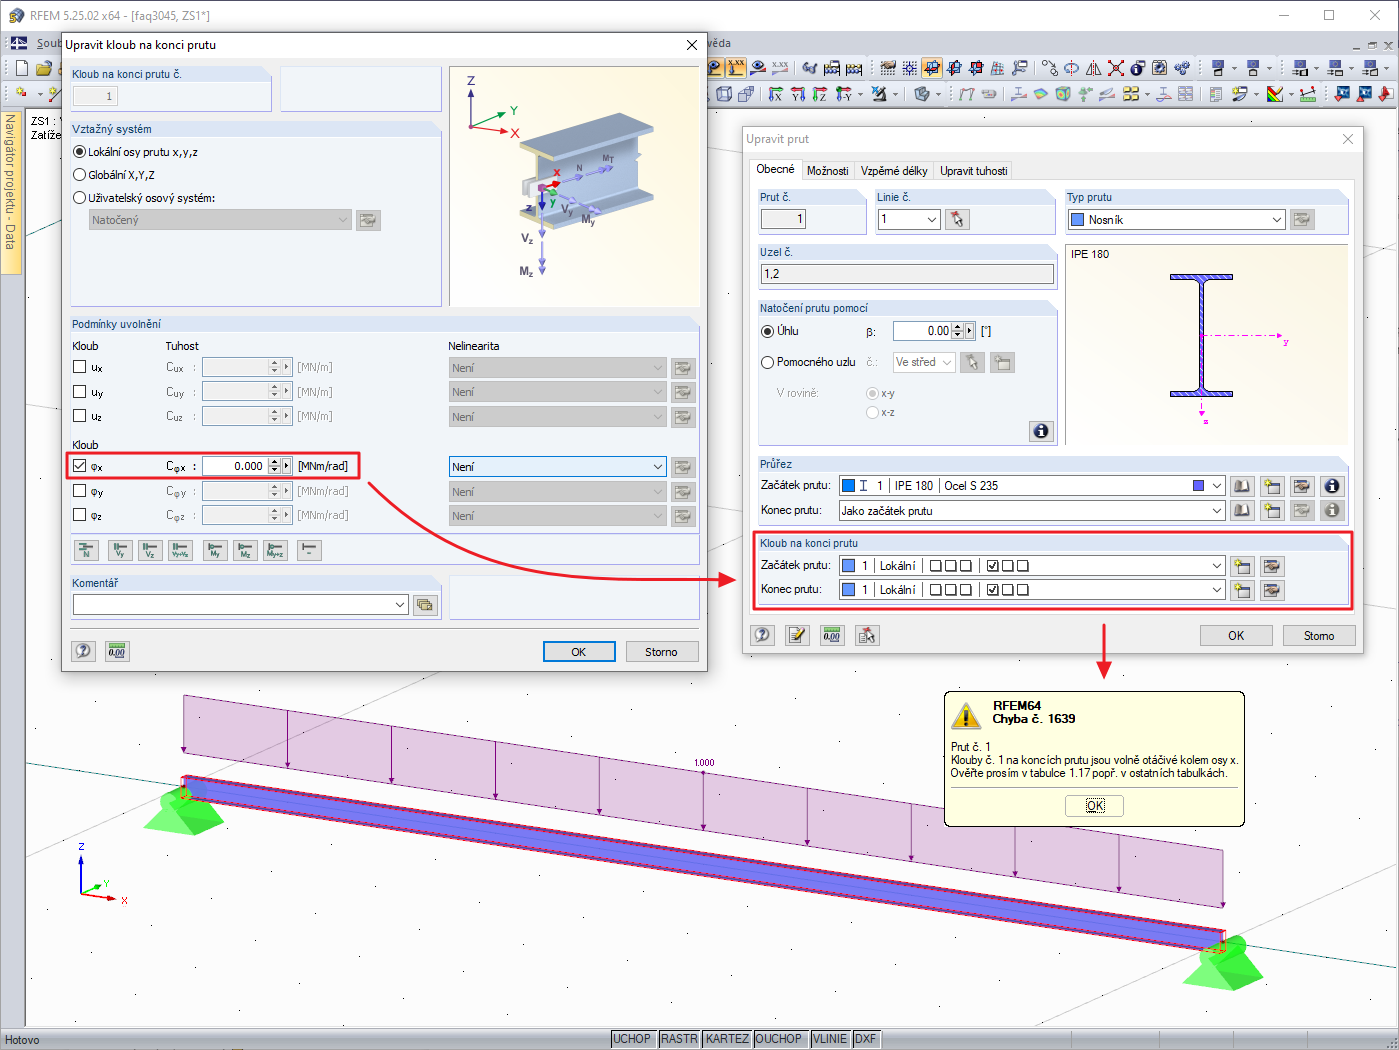Viewport: 1399px width, 1050px height.
Task: Click the Vz shear hinge preset icon
Action: 150,550
